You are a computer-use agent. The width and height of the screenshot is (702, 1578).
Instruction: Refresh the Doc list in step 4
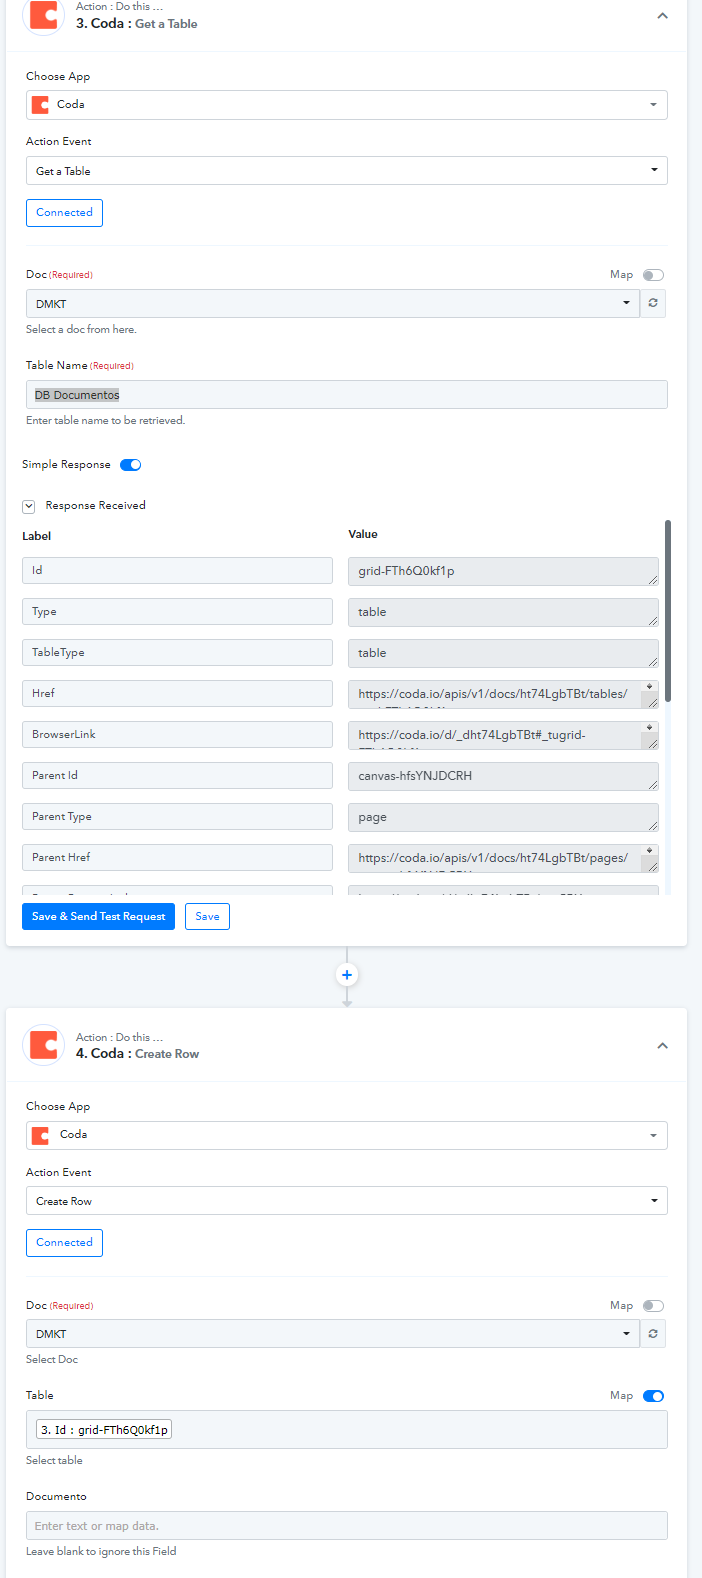tap(653, 1333)
